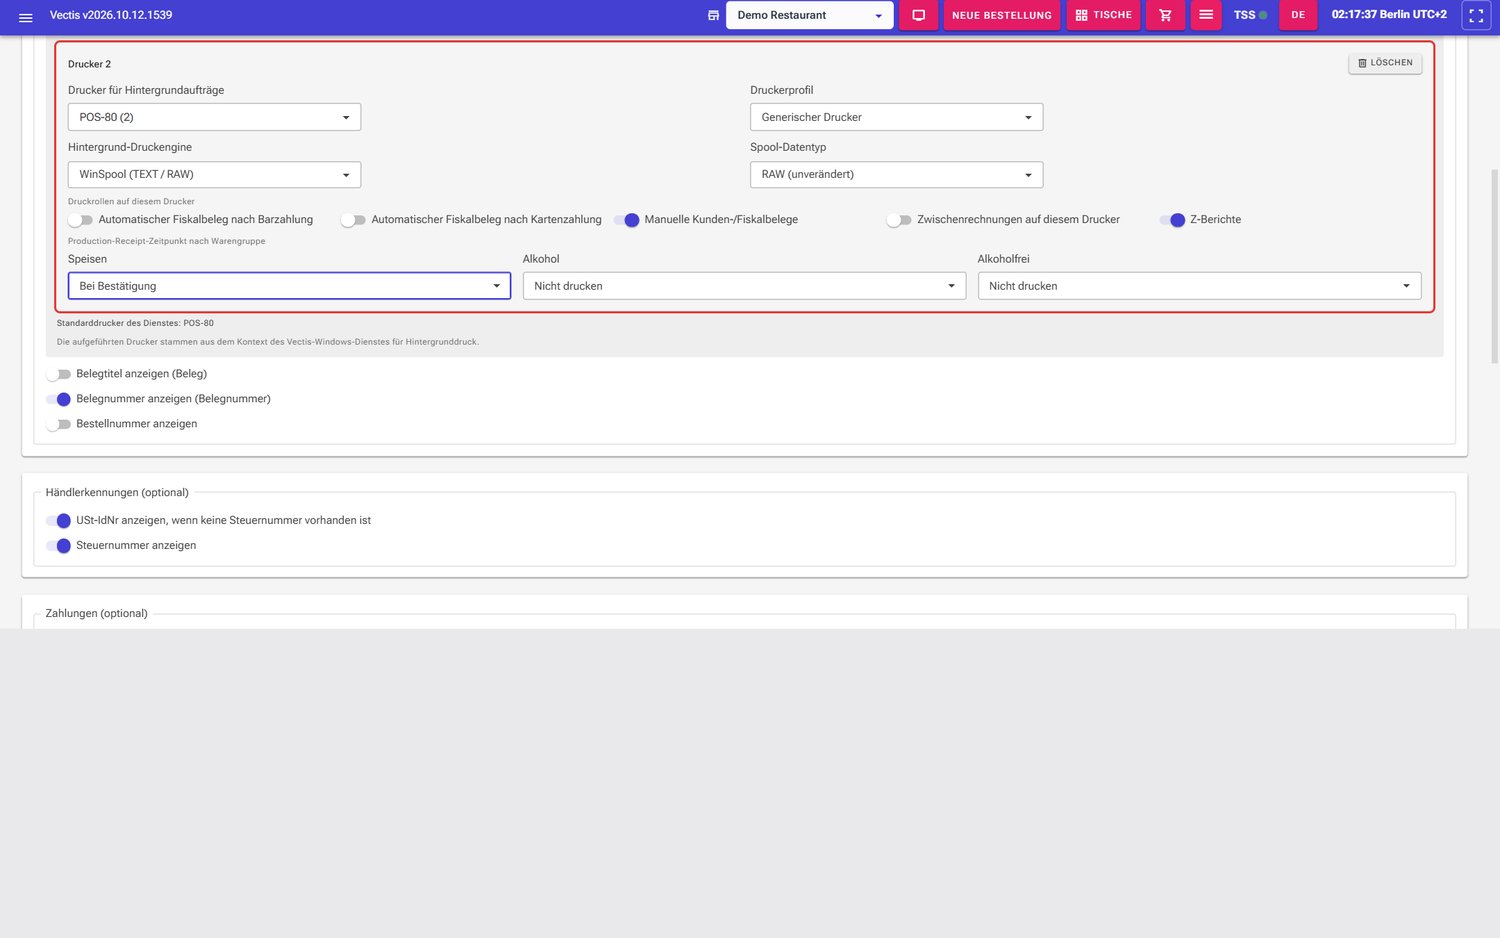Enable Bestellnummer anzeigen toggle

point(58,424)
